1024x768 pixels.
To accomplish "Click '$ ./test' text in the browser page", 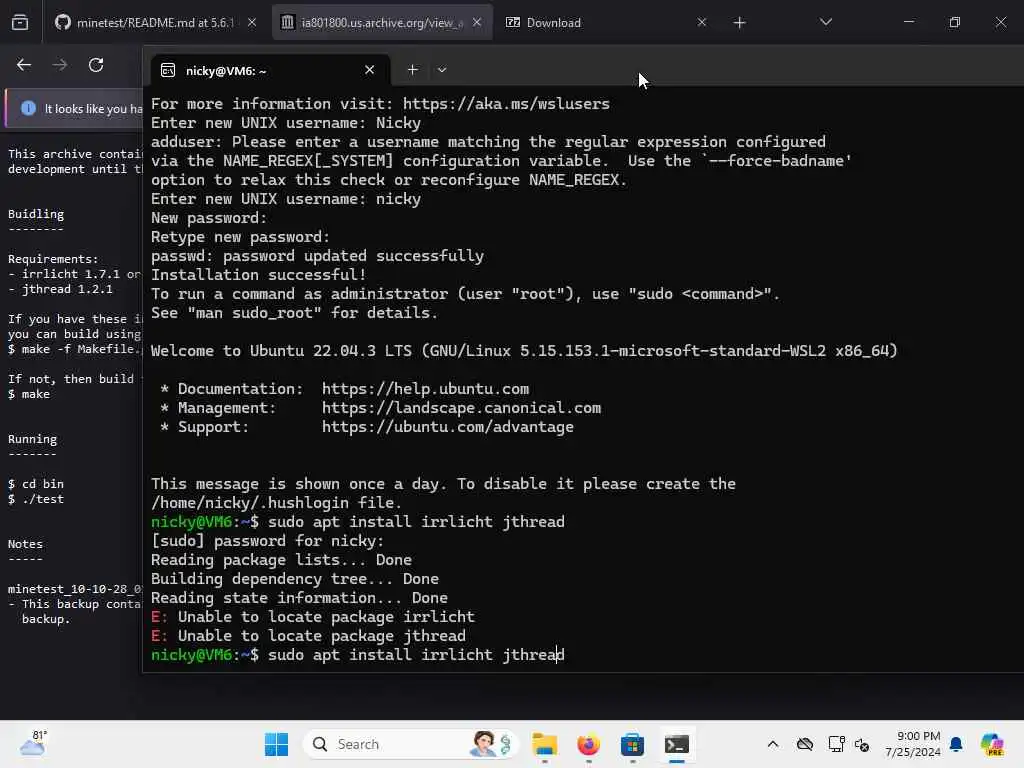I will (x=36, y=499).
